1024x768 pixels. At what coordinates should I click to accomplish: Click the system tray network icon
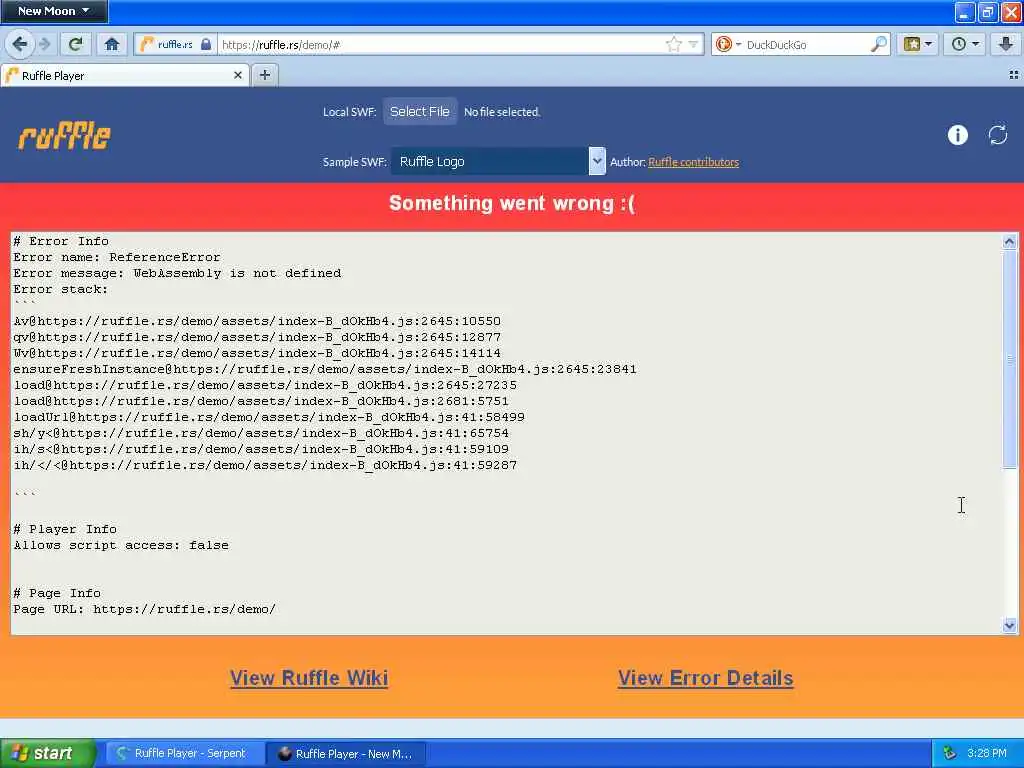click(950, 753)
